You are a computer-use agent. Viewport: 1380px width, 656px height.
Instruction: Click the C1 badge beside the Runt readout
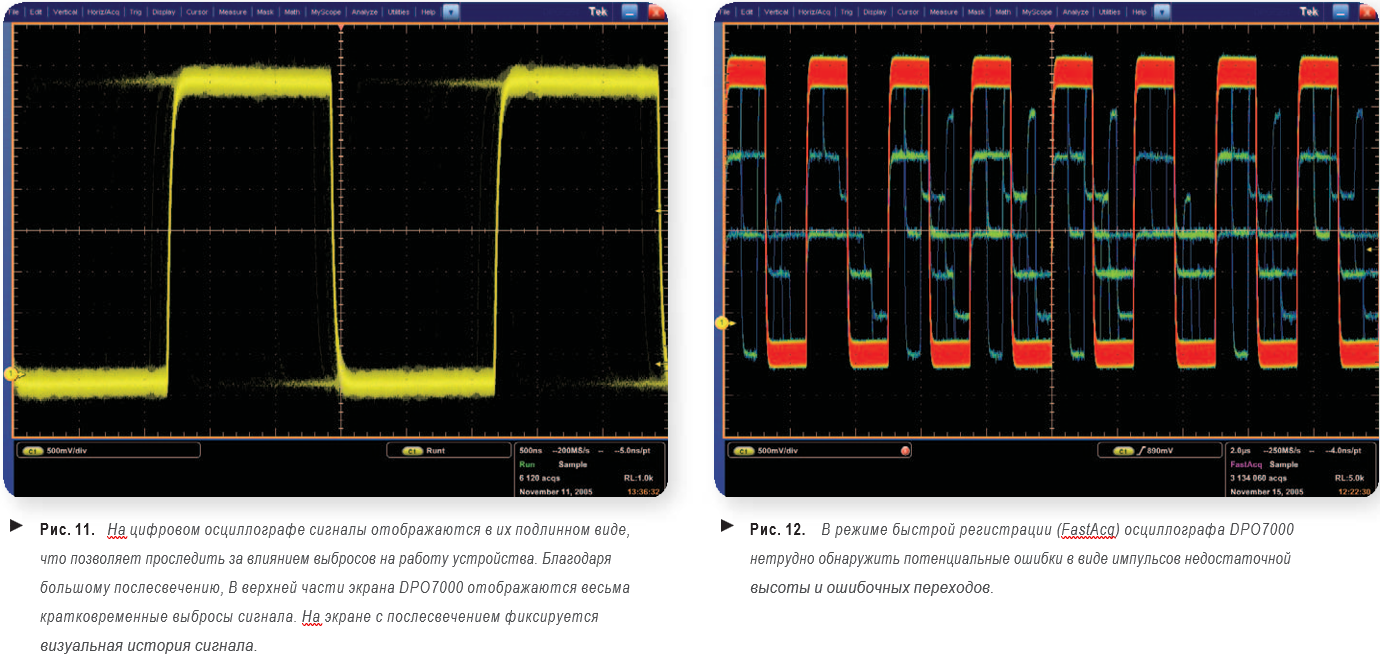(x=412, y=451)
